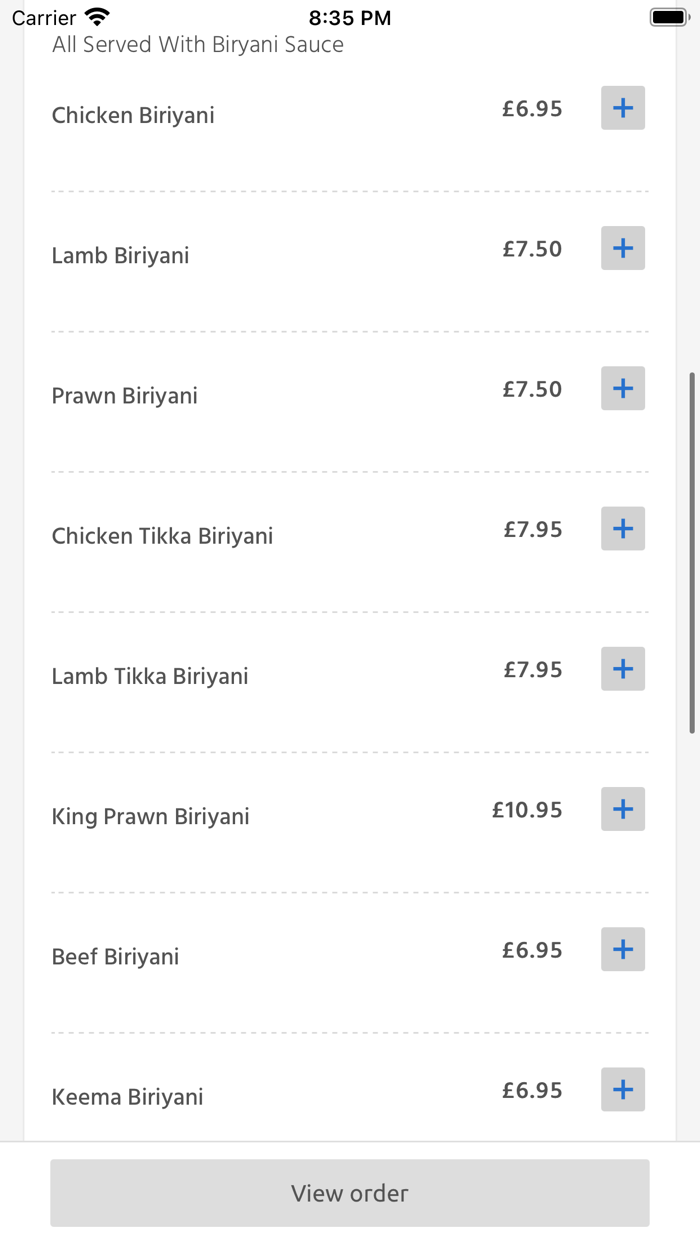Tap the battery indicator in the status bar
The image size is (700, 1244).
pyautogui.click(x=668, y=15)
